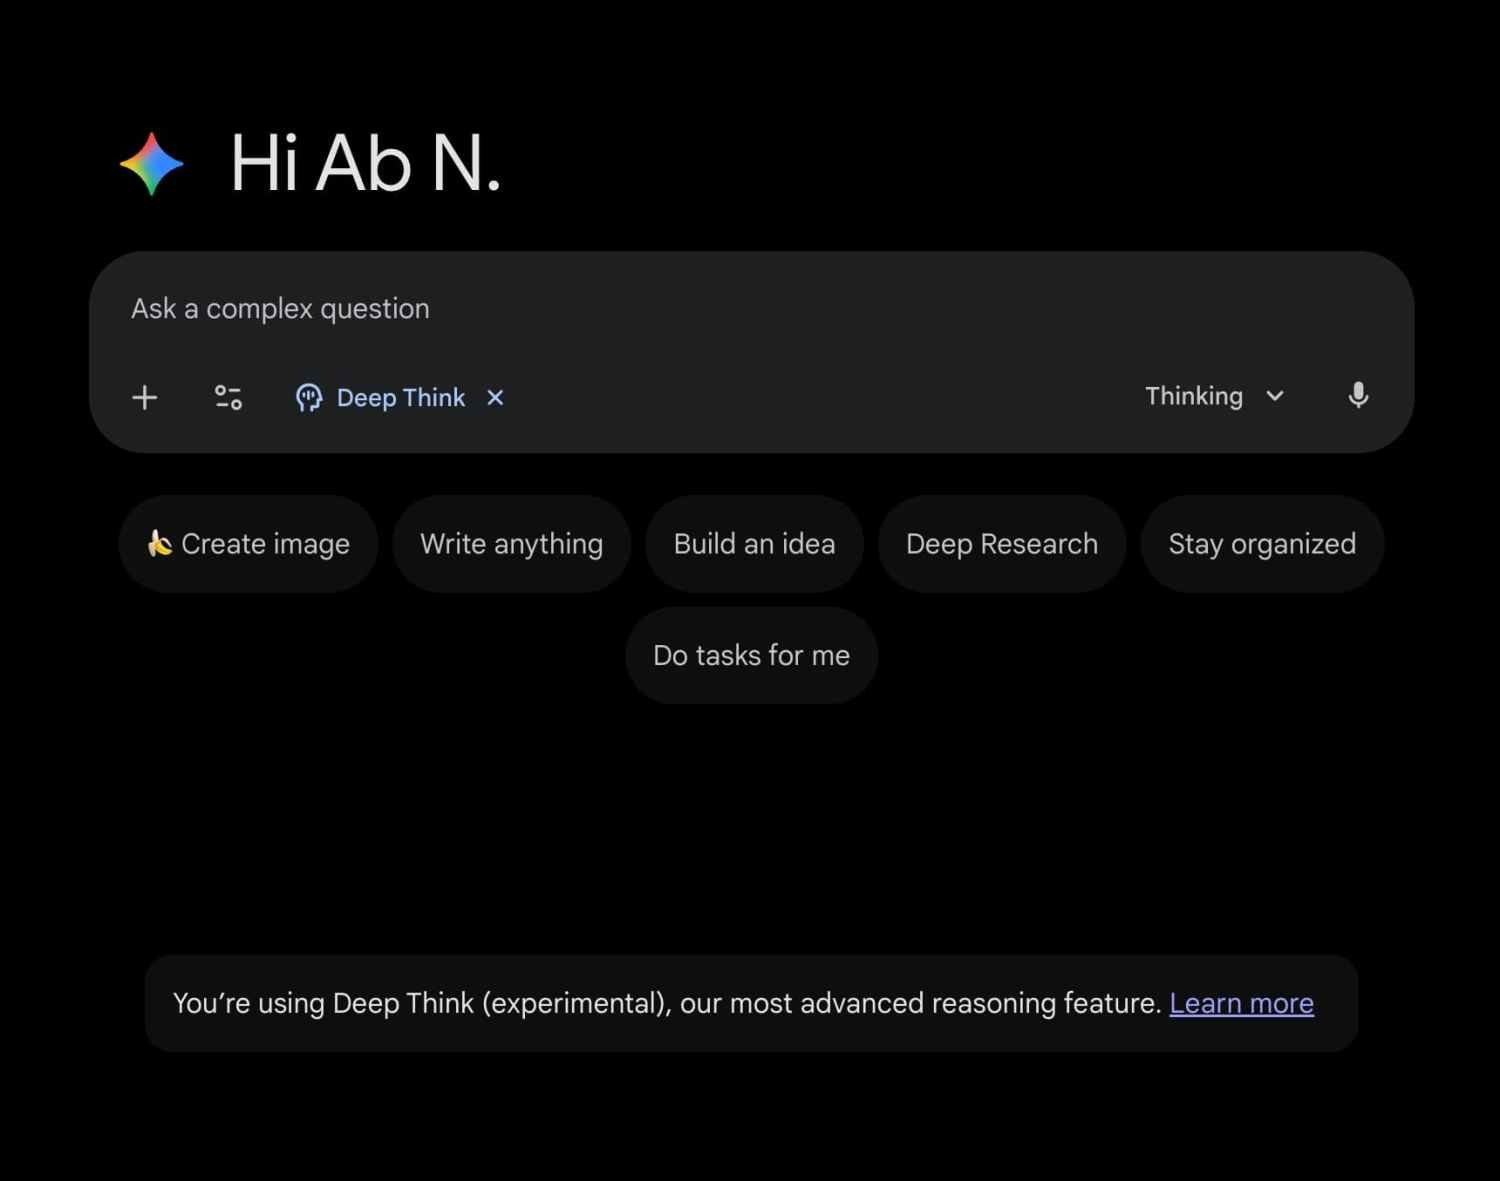
Task: Activate the microphone voice input
Action: pos(1357,396)
